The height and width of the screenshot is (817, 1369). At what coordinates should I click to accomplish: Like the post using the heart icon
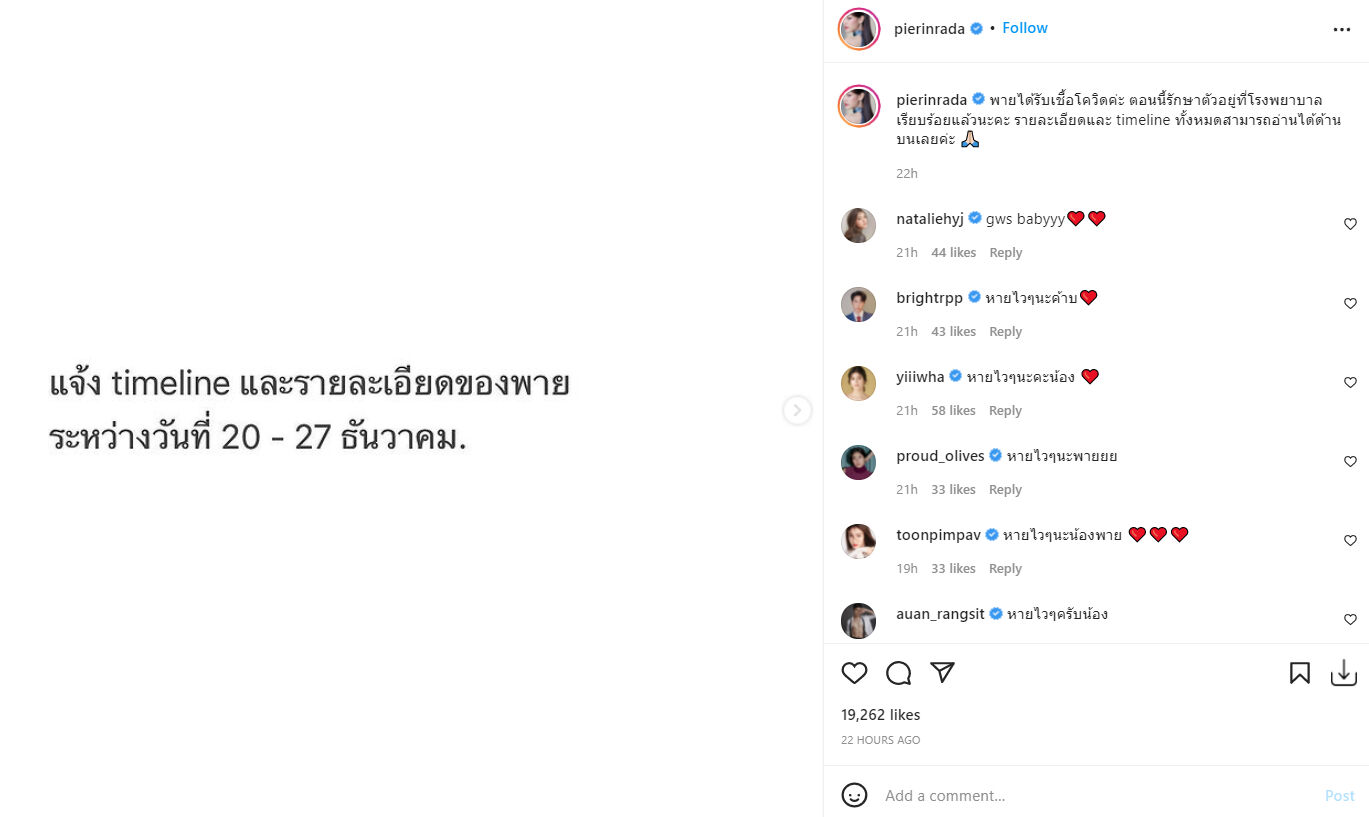pos(855,673)
